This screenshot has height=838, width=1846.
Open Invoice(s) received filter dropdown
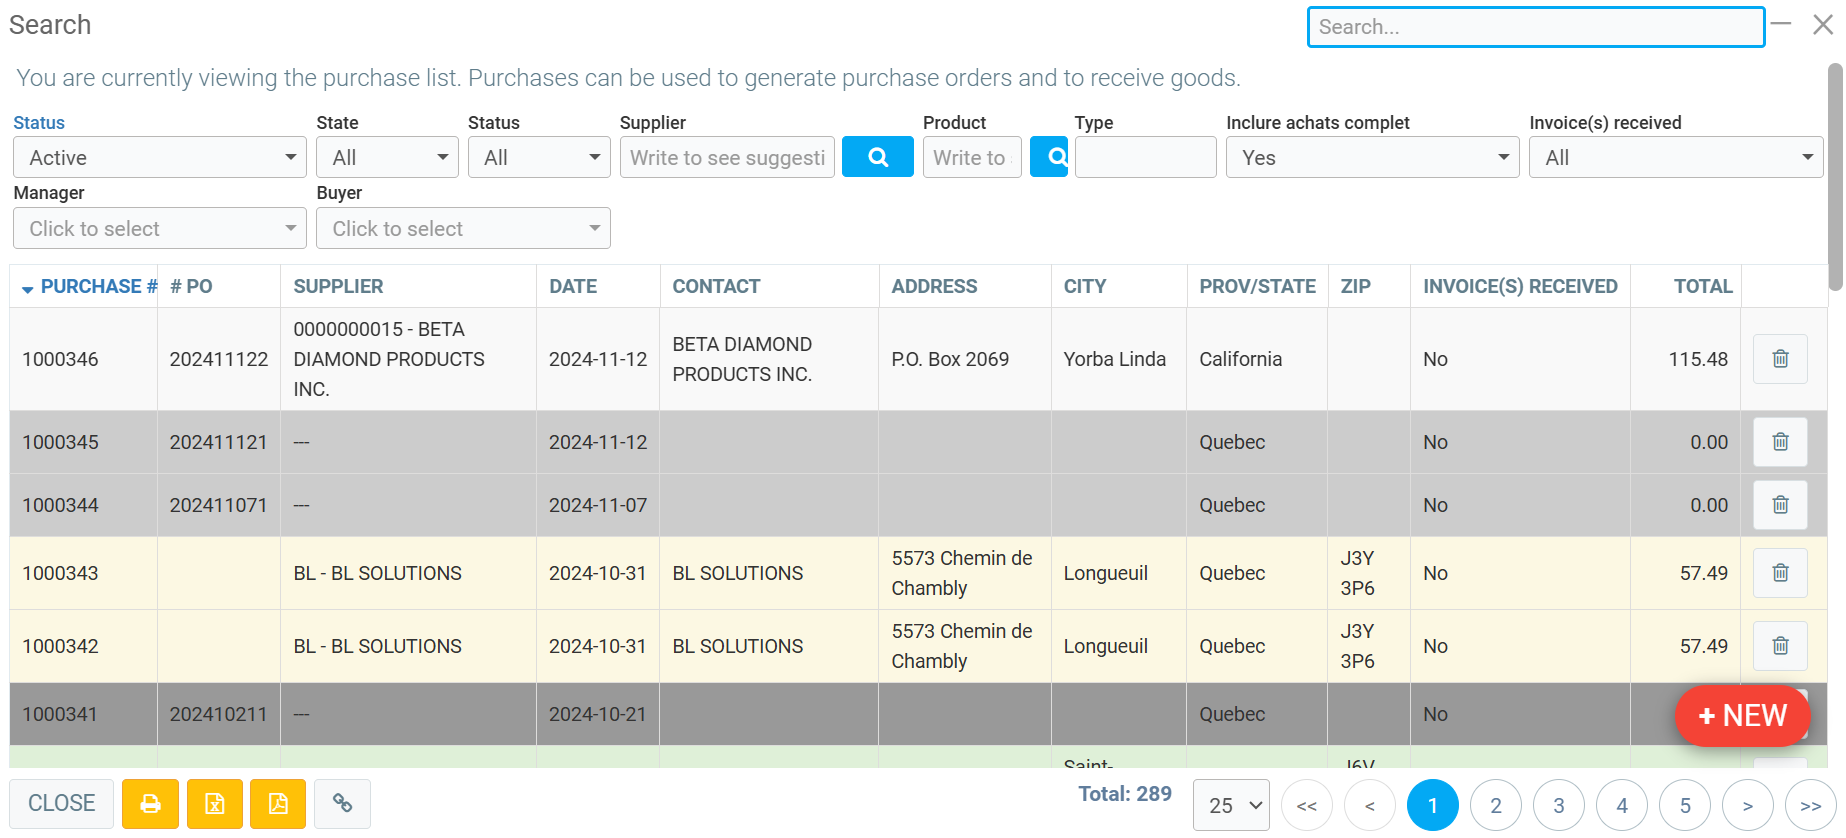[x=1675, y=158]
